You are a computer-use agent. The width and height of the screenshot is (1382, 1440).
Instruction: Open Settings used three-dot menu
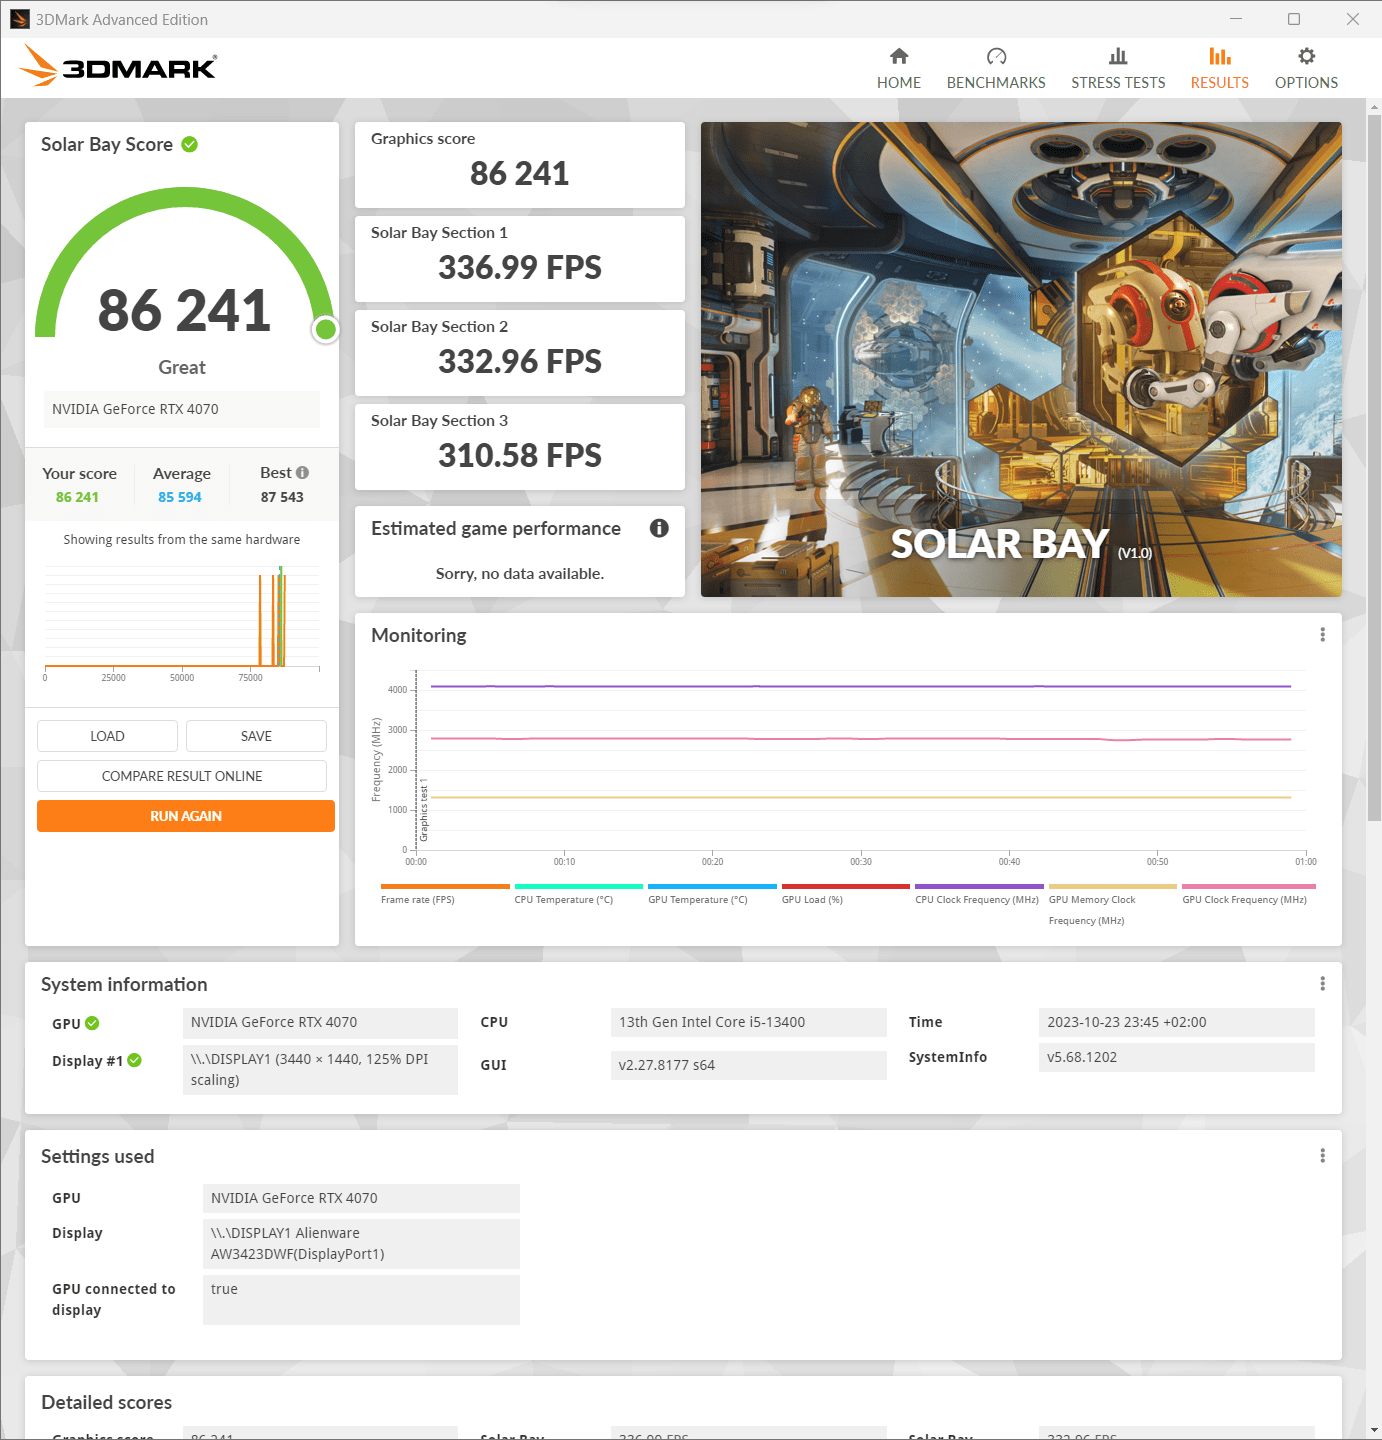1322,1156
